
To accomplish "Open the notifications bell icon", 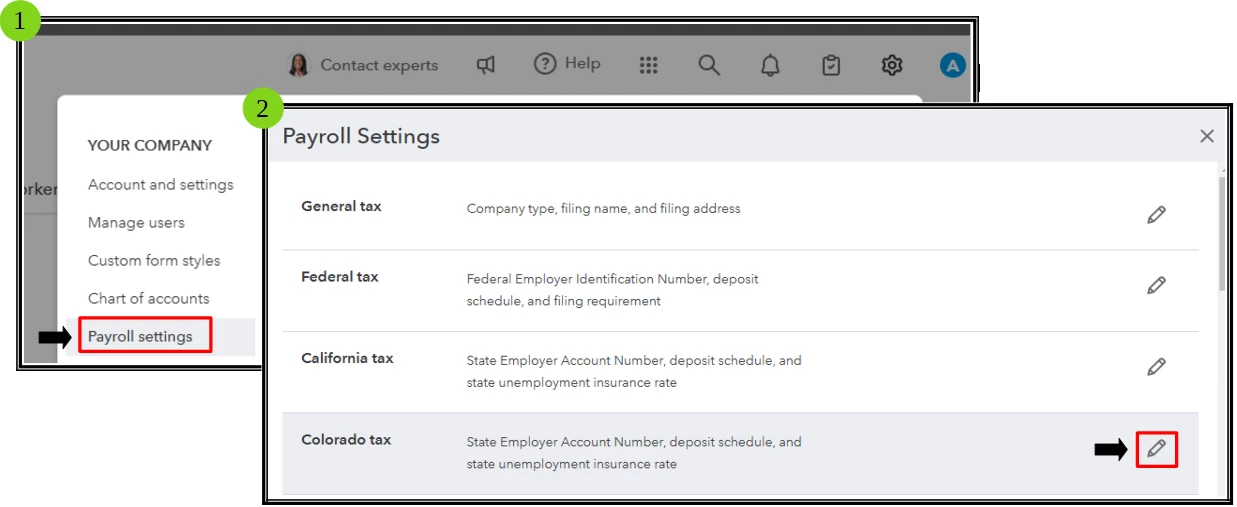I will (x=770, y=65).
